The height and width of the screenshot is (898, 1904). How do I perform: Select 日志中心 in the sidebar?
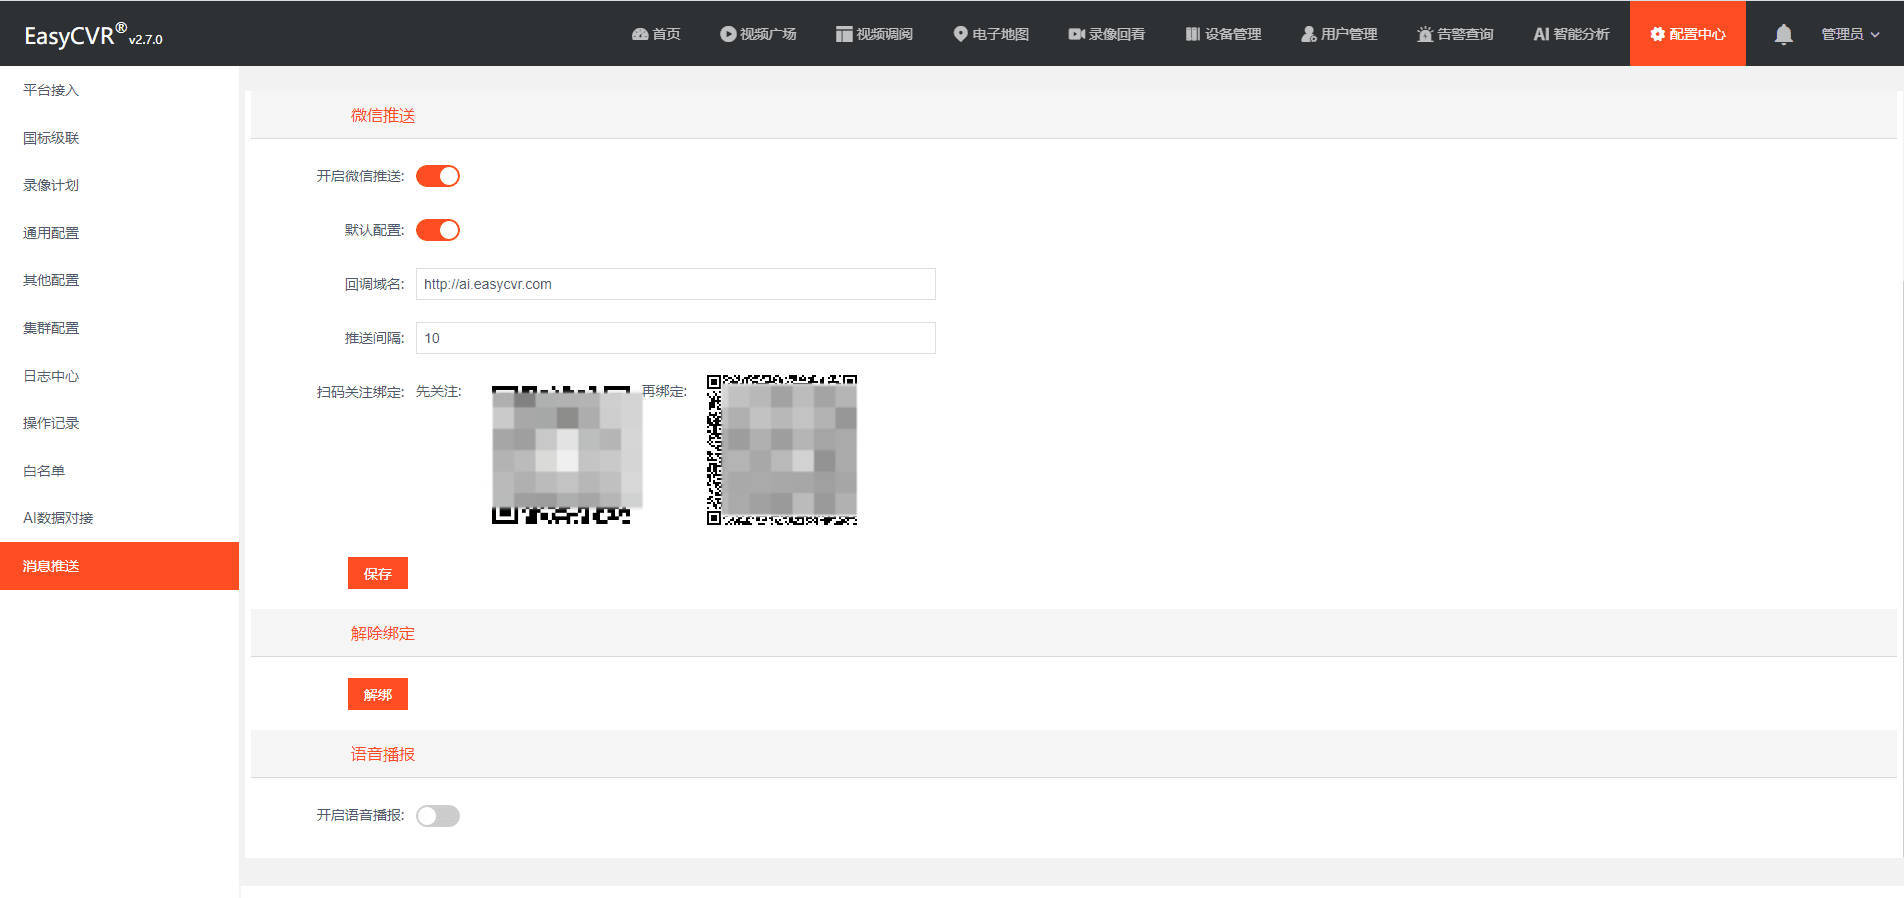coord(120,376)
